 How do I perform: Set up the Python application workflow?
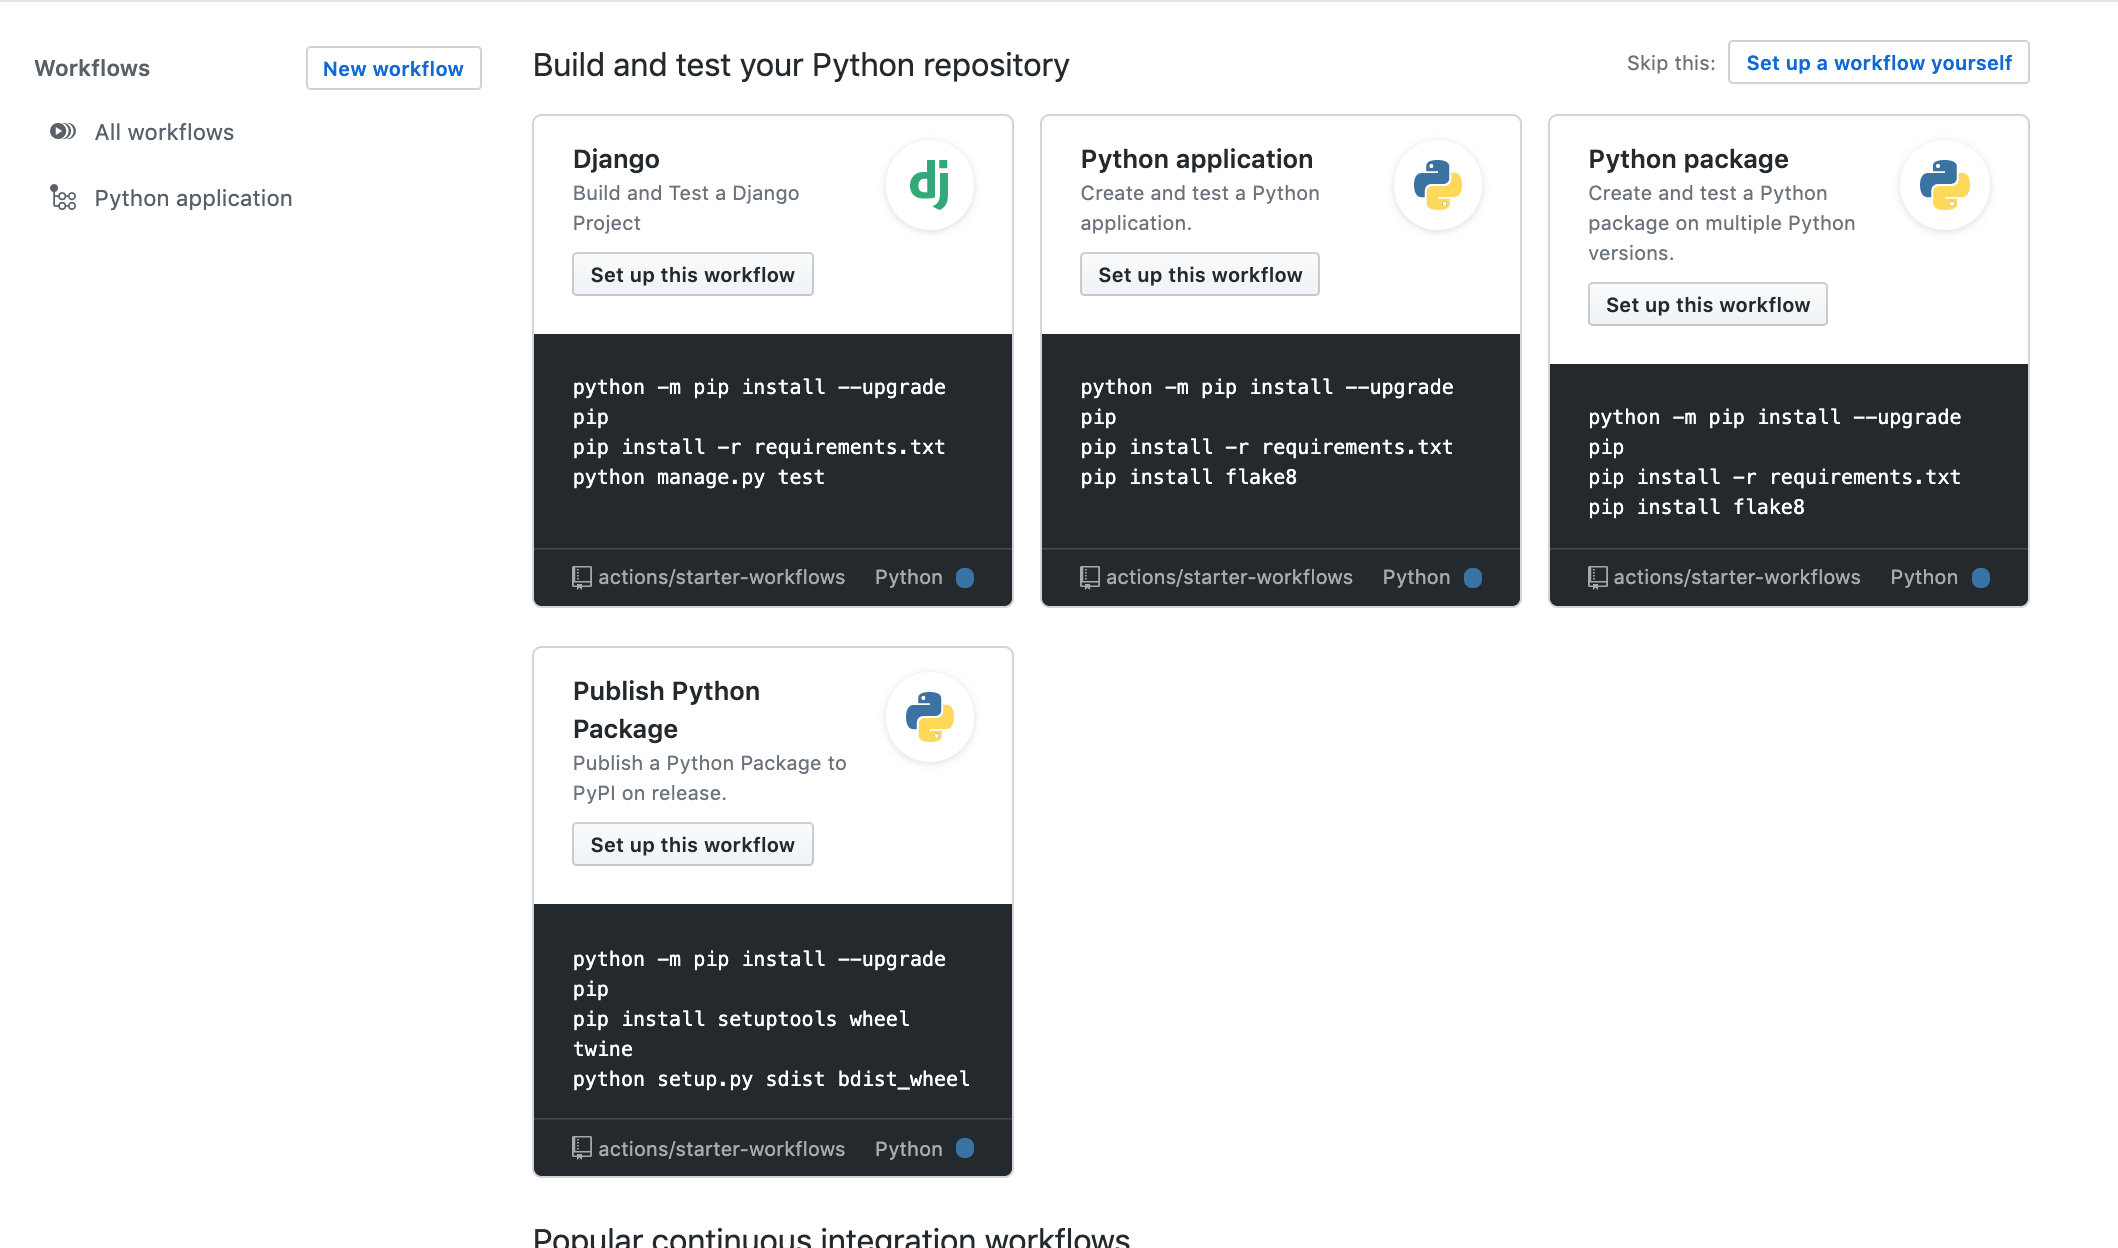[1199, 275]
